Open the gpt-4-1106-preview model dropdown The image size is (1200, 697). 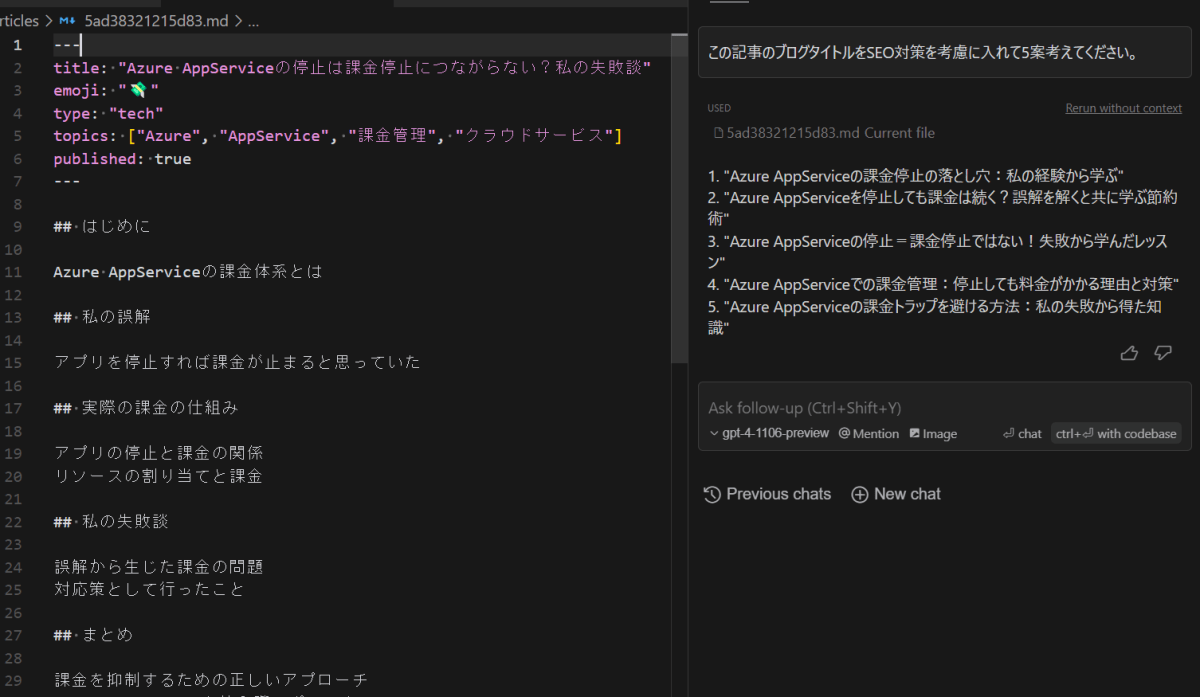[x=769, y=433]
